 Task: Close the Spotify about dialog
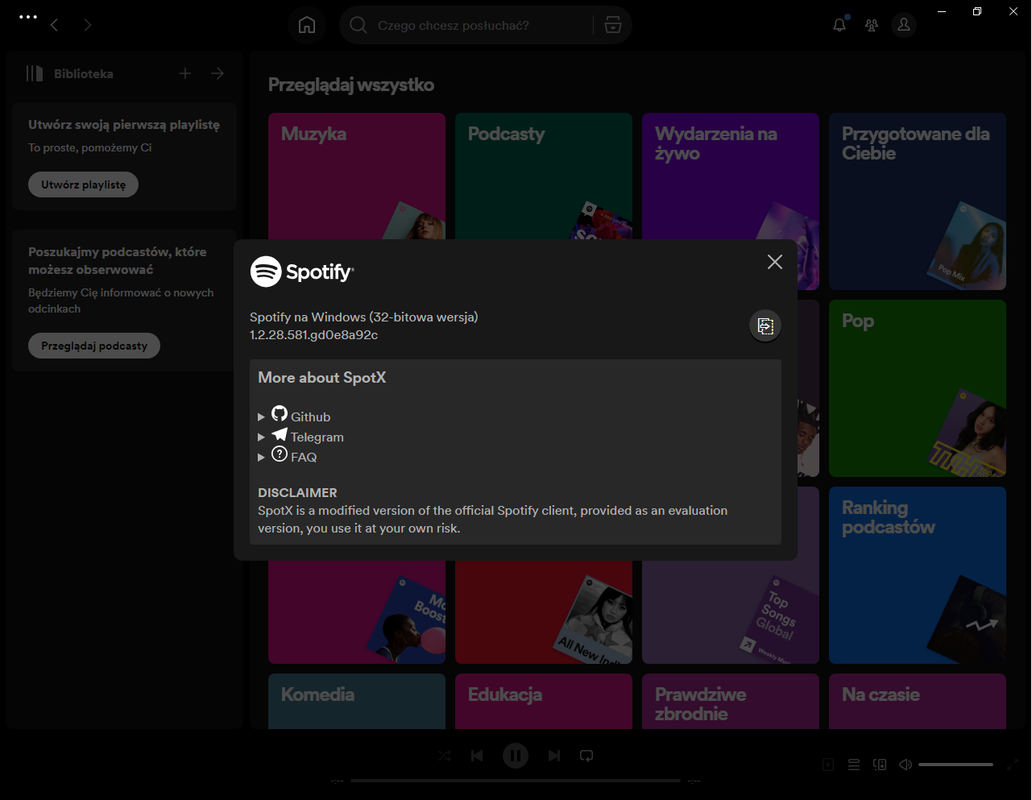pyautogui.click(x=775, y=262)
